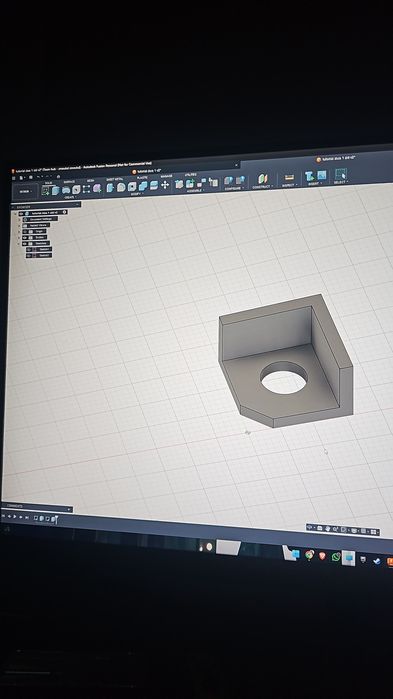Expand the Bodies folder in browser
Screen dimensions: 393x699
[19, 238]
